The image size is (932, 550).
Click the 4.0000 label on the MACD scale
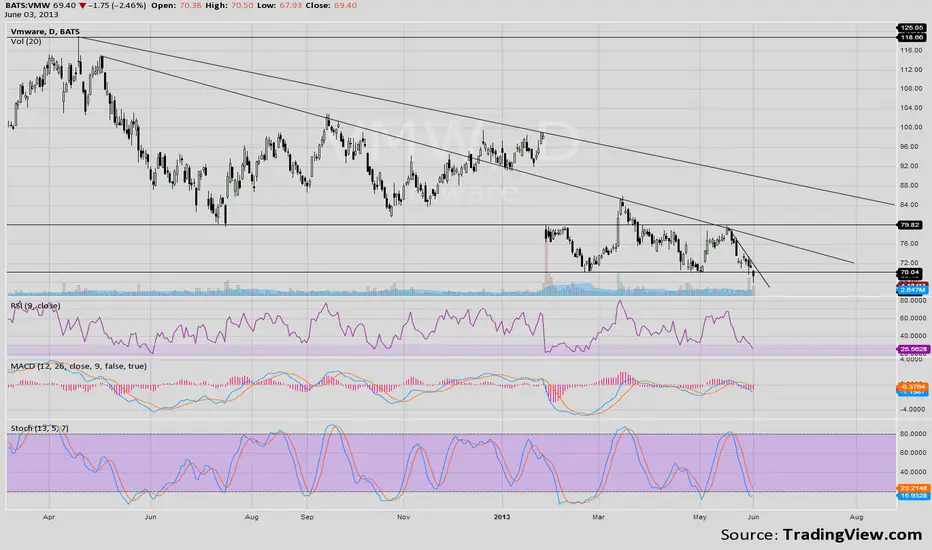click(x=911, y=359)
